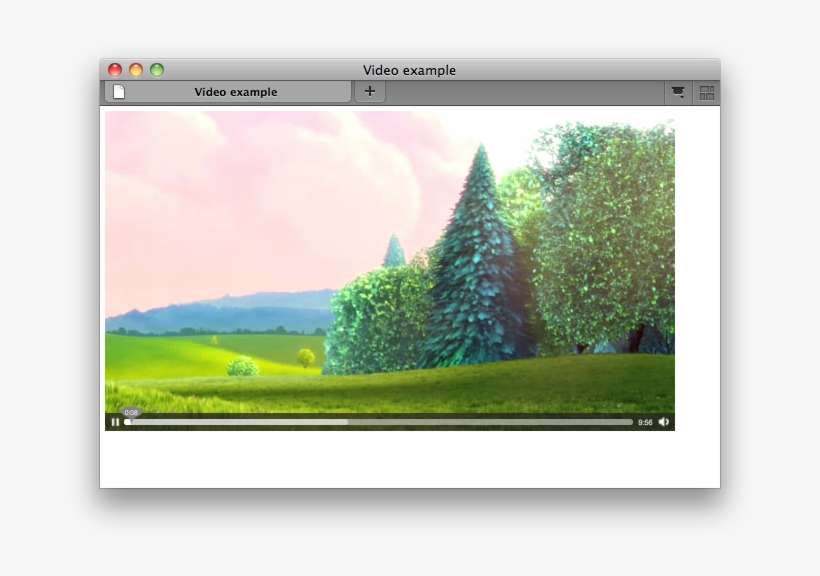Select the pause icon on the video player
The width and height of the screenshot is (820, 576).
click(116, 422)
